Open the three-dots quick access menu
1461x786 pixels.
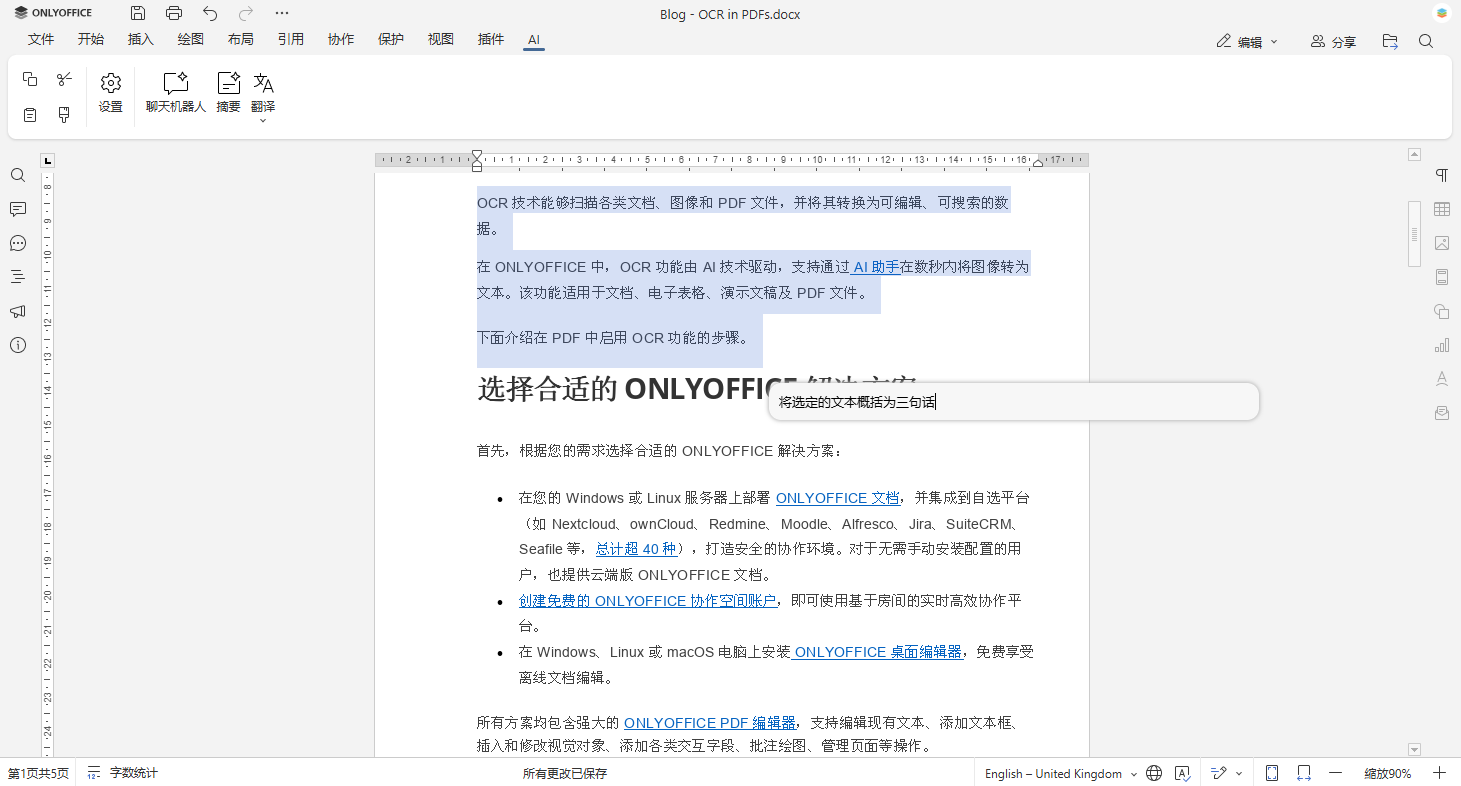pos(282,13)
